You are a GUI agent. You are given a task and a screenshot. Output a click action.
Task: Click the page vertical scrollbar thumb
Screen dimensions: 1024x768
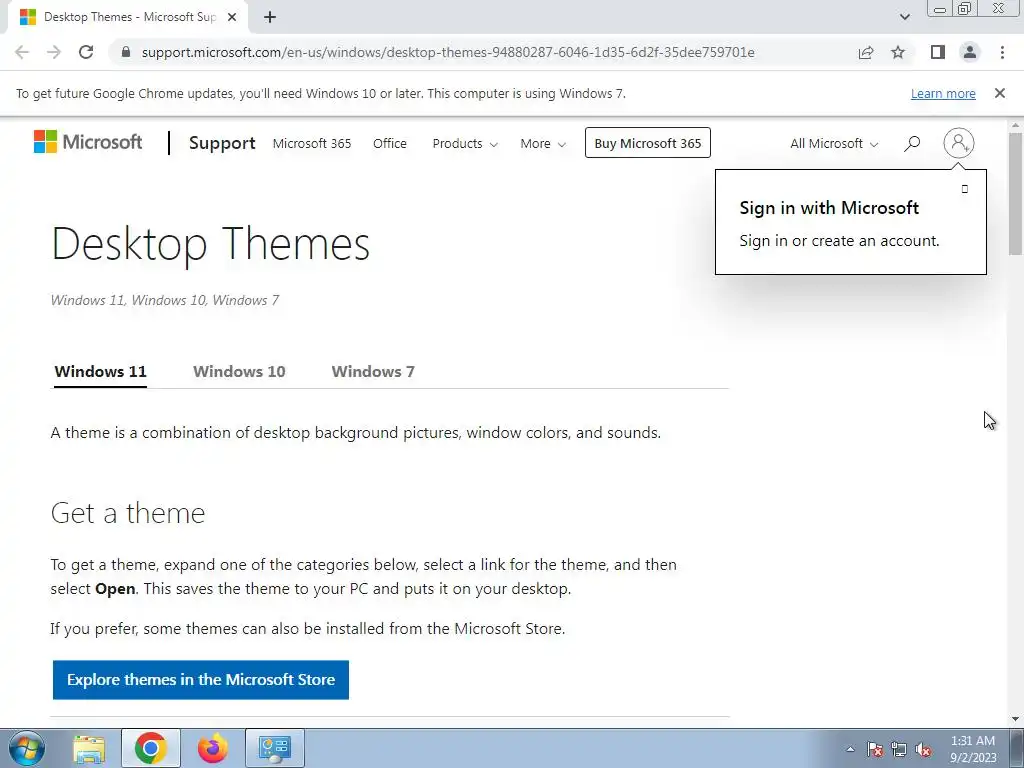pos(1015,194)
